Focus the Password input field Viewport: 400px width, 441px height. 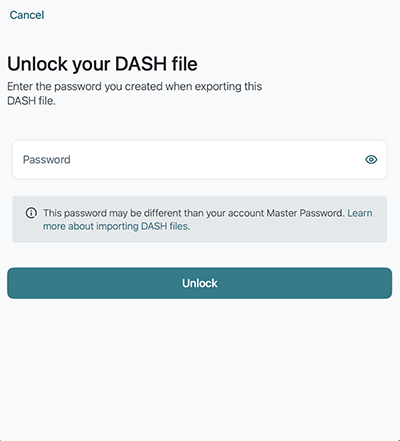pos(200,159)
